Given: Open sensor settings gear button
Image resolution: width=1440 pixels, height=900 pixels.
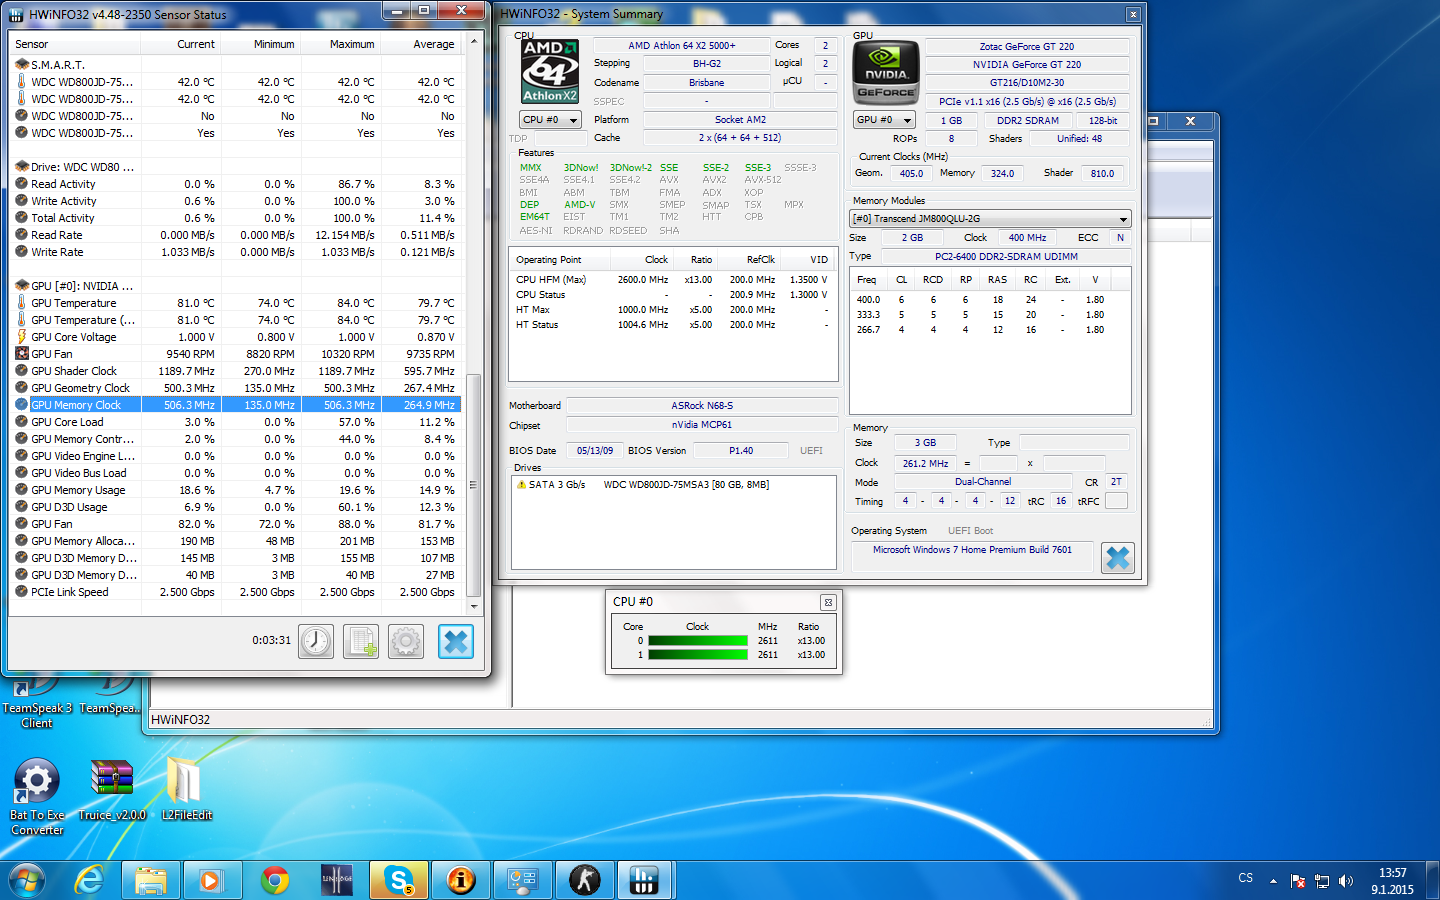Looking at the screenshot, I should (406, 641).
